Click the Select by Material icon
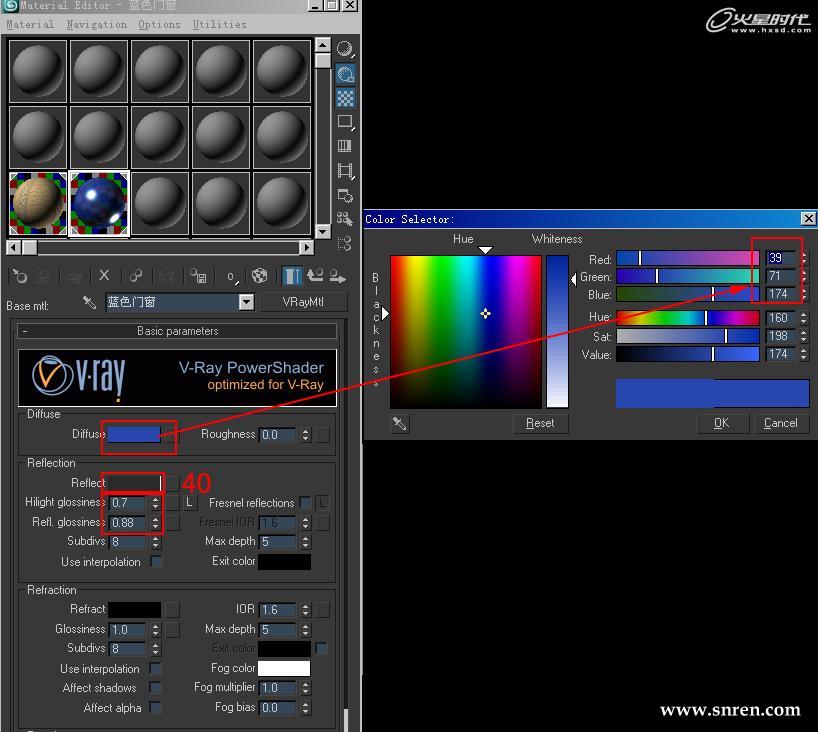The width and height of the screenshot is (818, 732). point(345,219)
